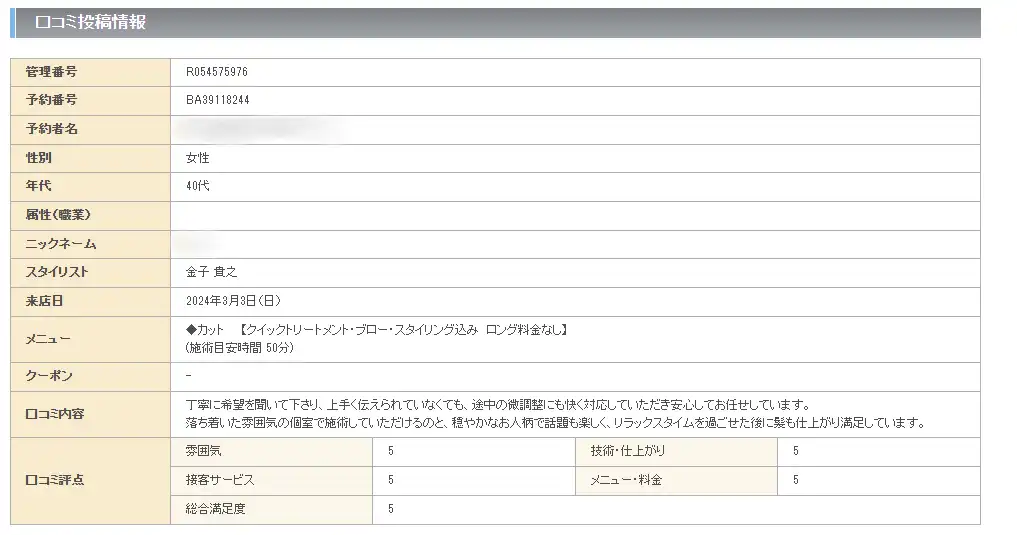
Task: Click the 年代 label cell
Action: point(90,187)
